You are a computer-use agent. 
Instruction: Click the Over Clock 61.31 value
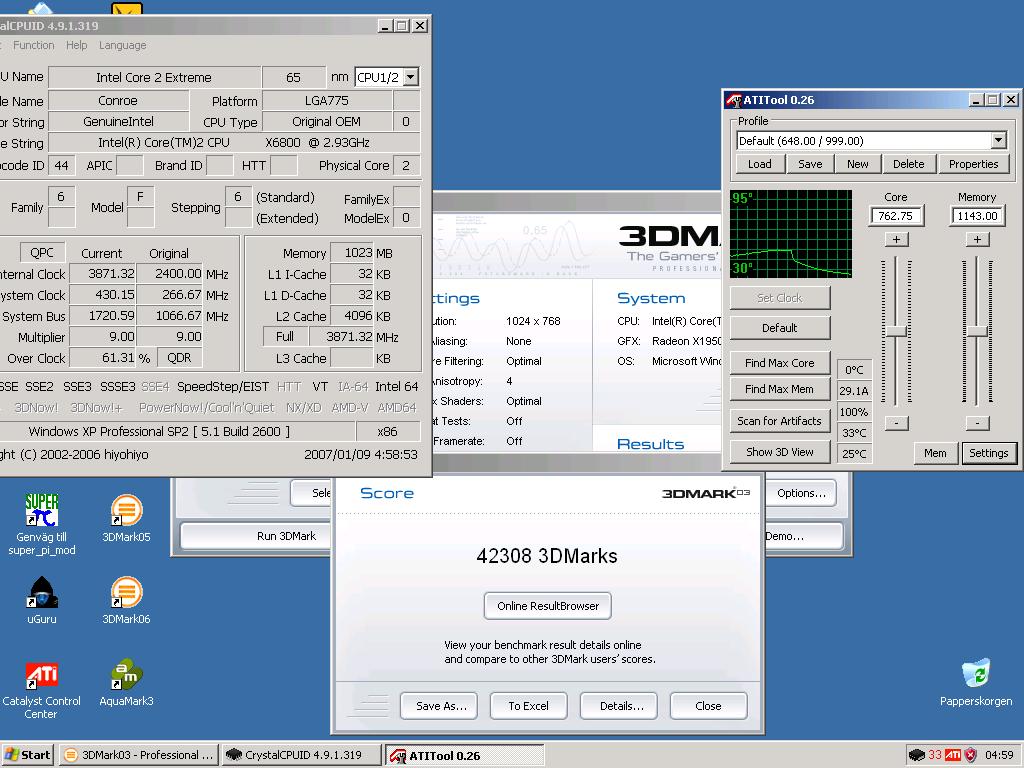tap(103, 358)
